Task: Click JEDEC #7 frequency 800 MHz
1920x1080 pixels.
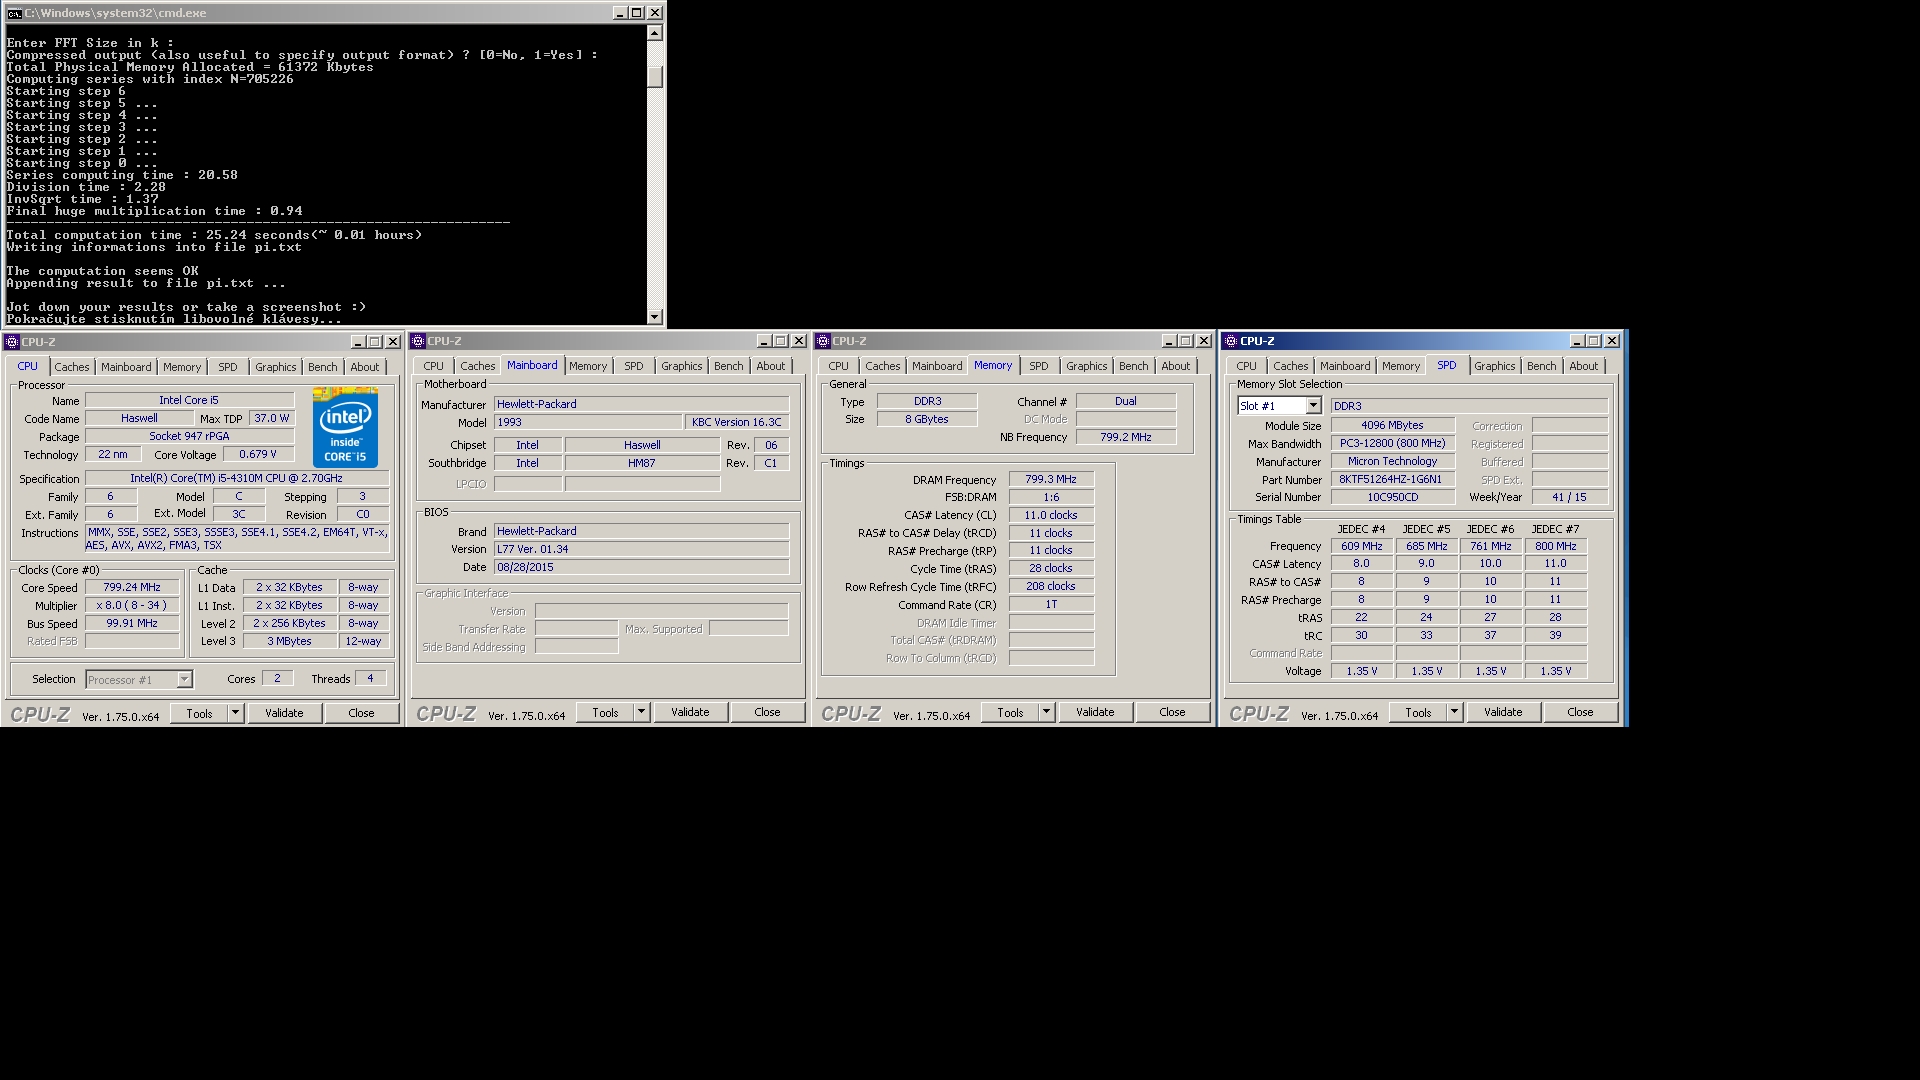Action: (1556, 546)
